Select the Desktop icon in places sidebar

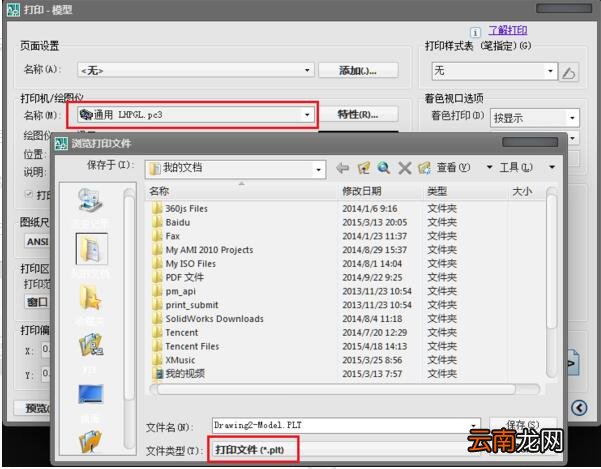[x=91, y=394]
